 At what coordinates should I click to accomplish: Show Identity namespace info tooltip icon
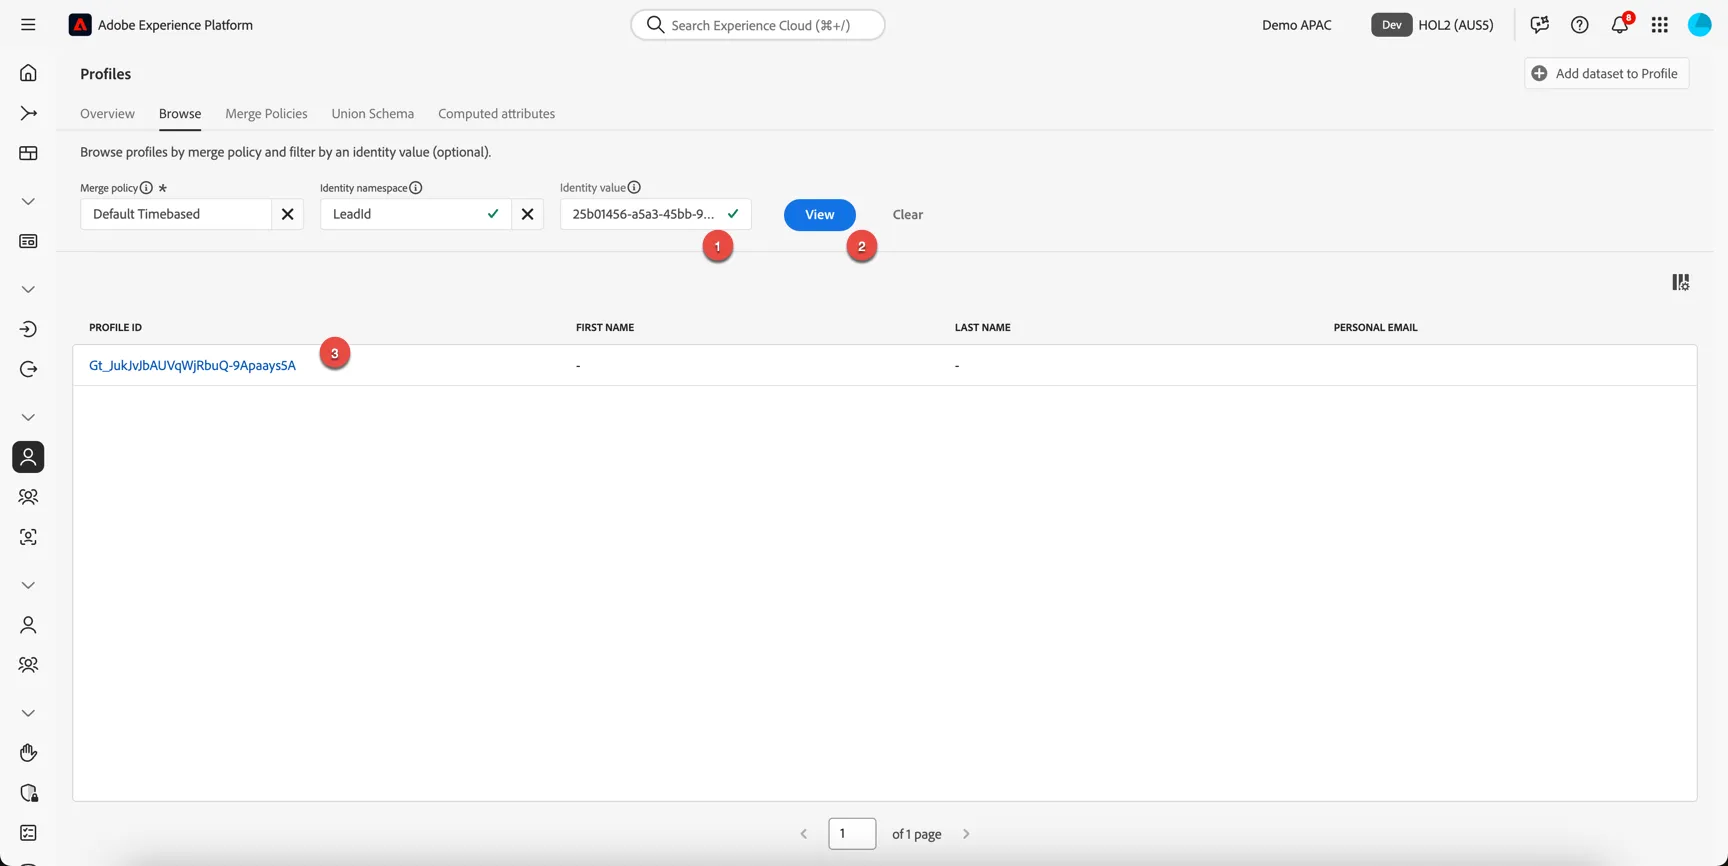click(416, 188)
